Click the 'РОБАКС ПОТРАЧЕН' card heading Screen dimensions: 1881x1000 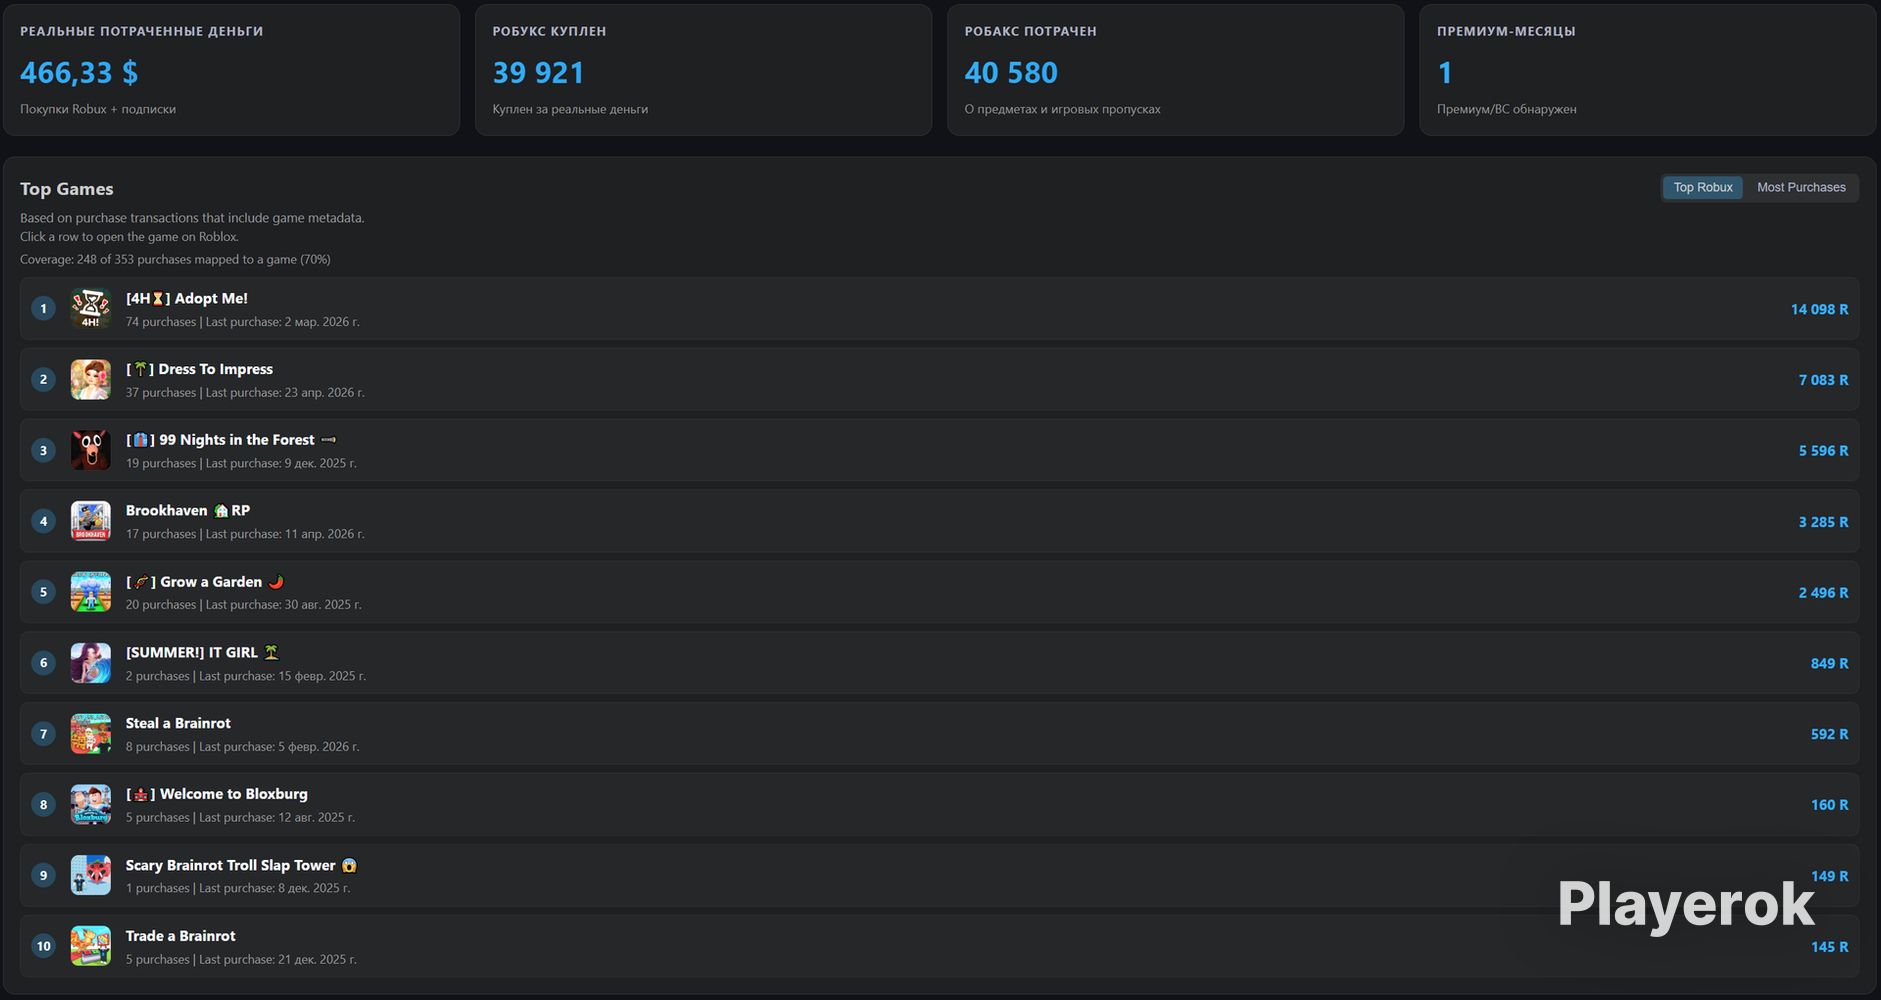[x=1030, y=31]
